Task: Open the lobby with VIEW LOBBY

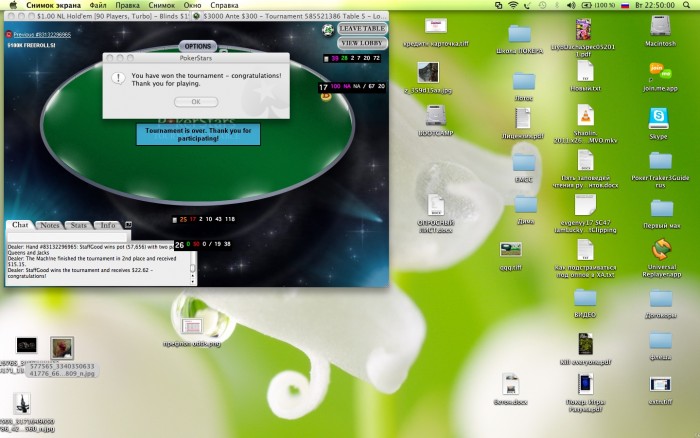Action: coord(362,43)
